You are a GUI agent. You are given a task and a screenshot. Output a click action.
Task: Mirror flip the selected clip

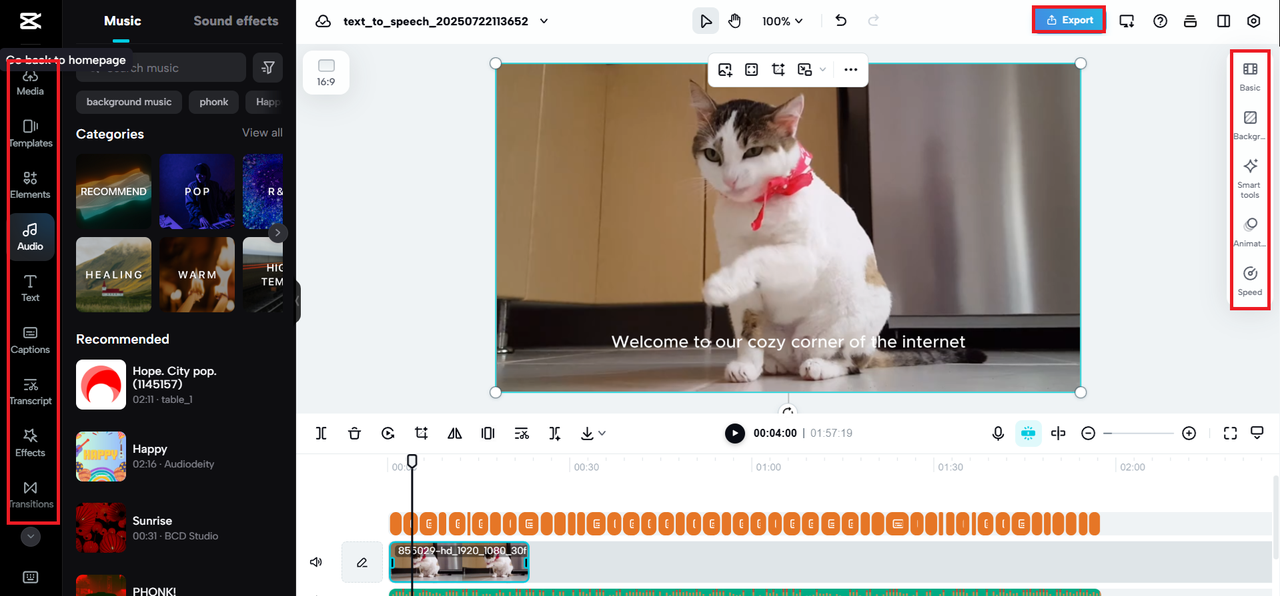coord(455,433)
